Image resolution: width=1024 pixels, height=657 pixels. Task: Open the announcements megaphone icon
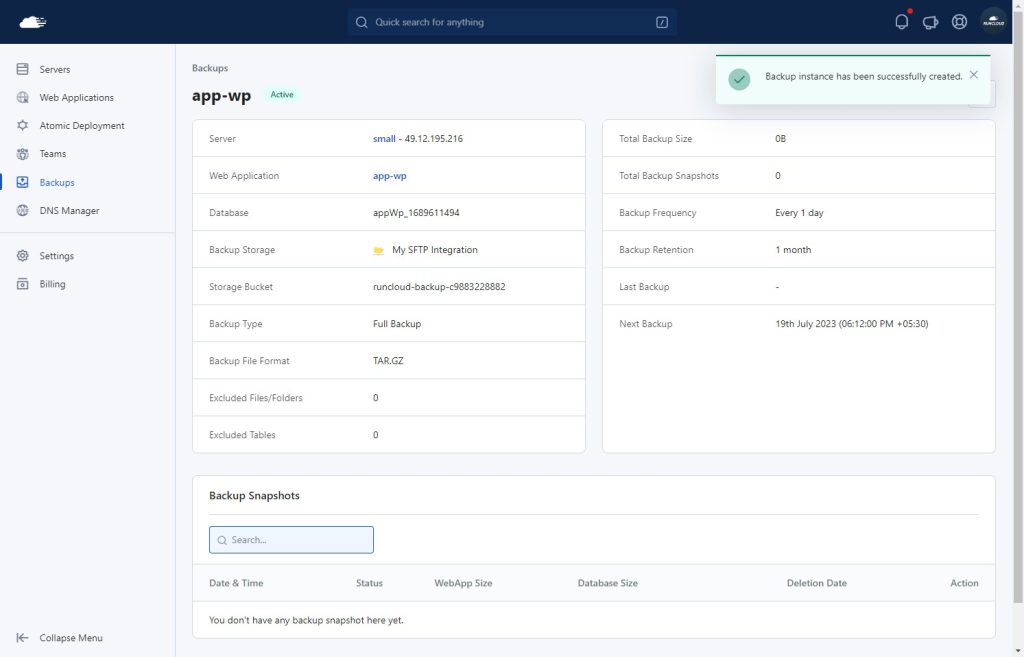tap(930, 22)
